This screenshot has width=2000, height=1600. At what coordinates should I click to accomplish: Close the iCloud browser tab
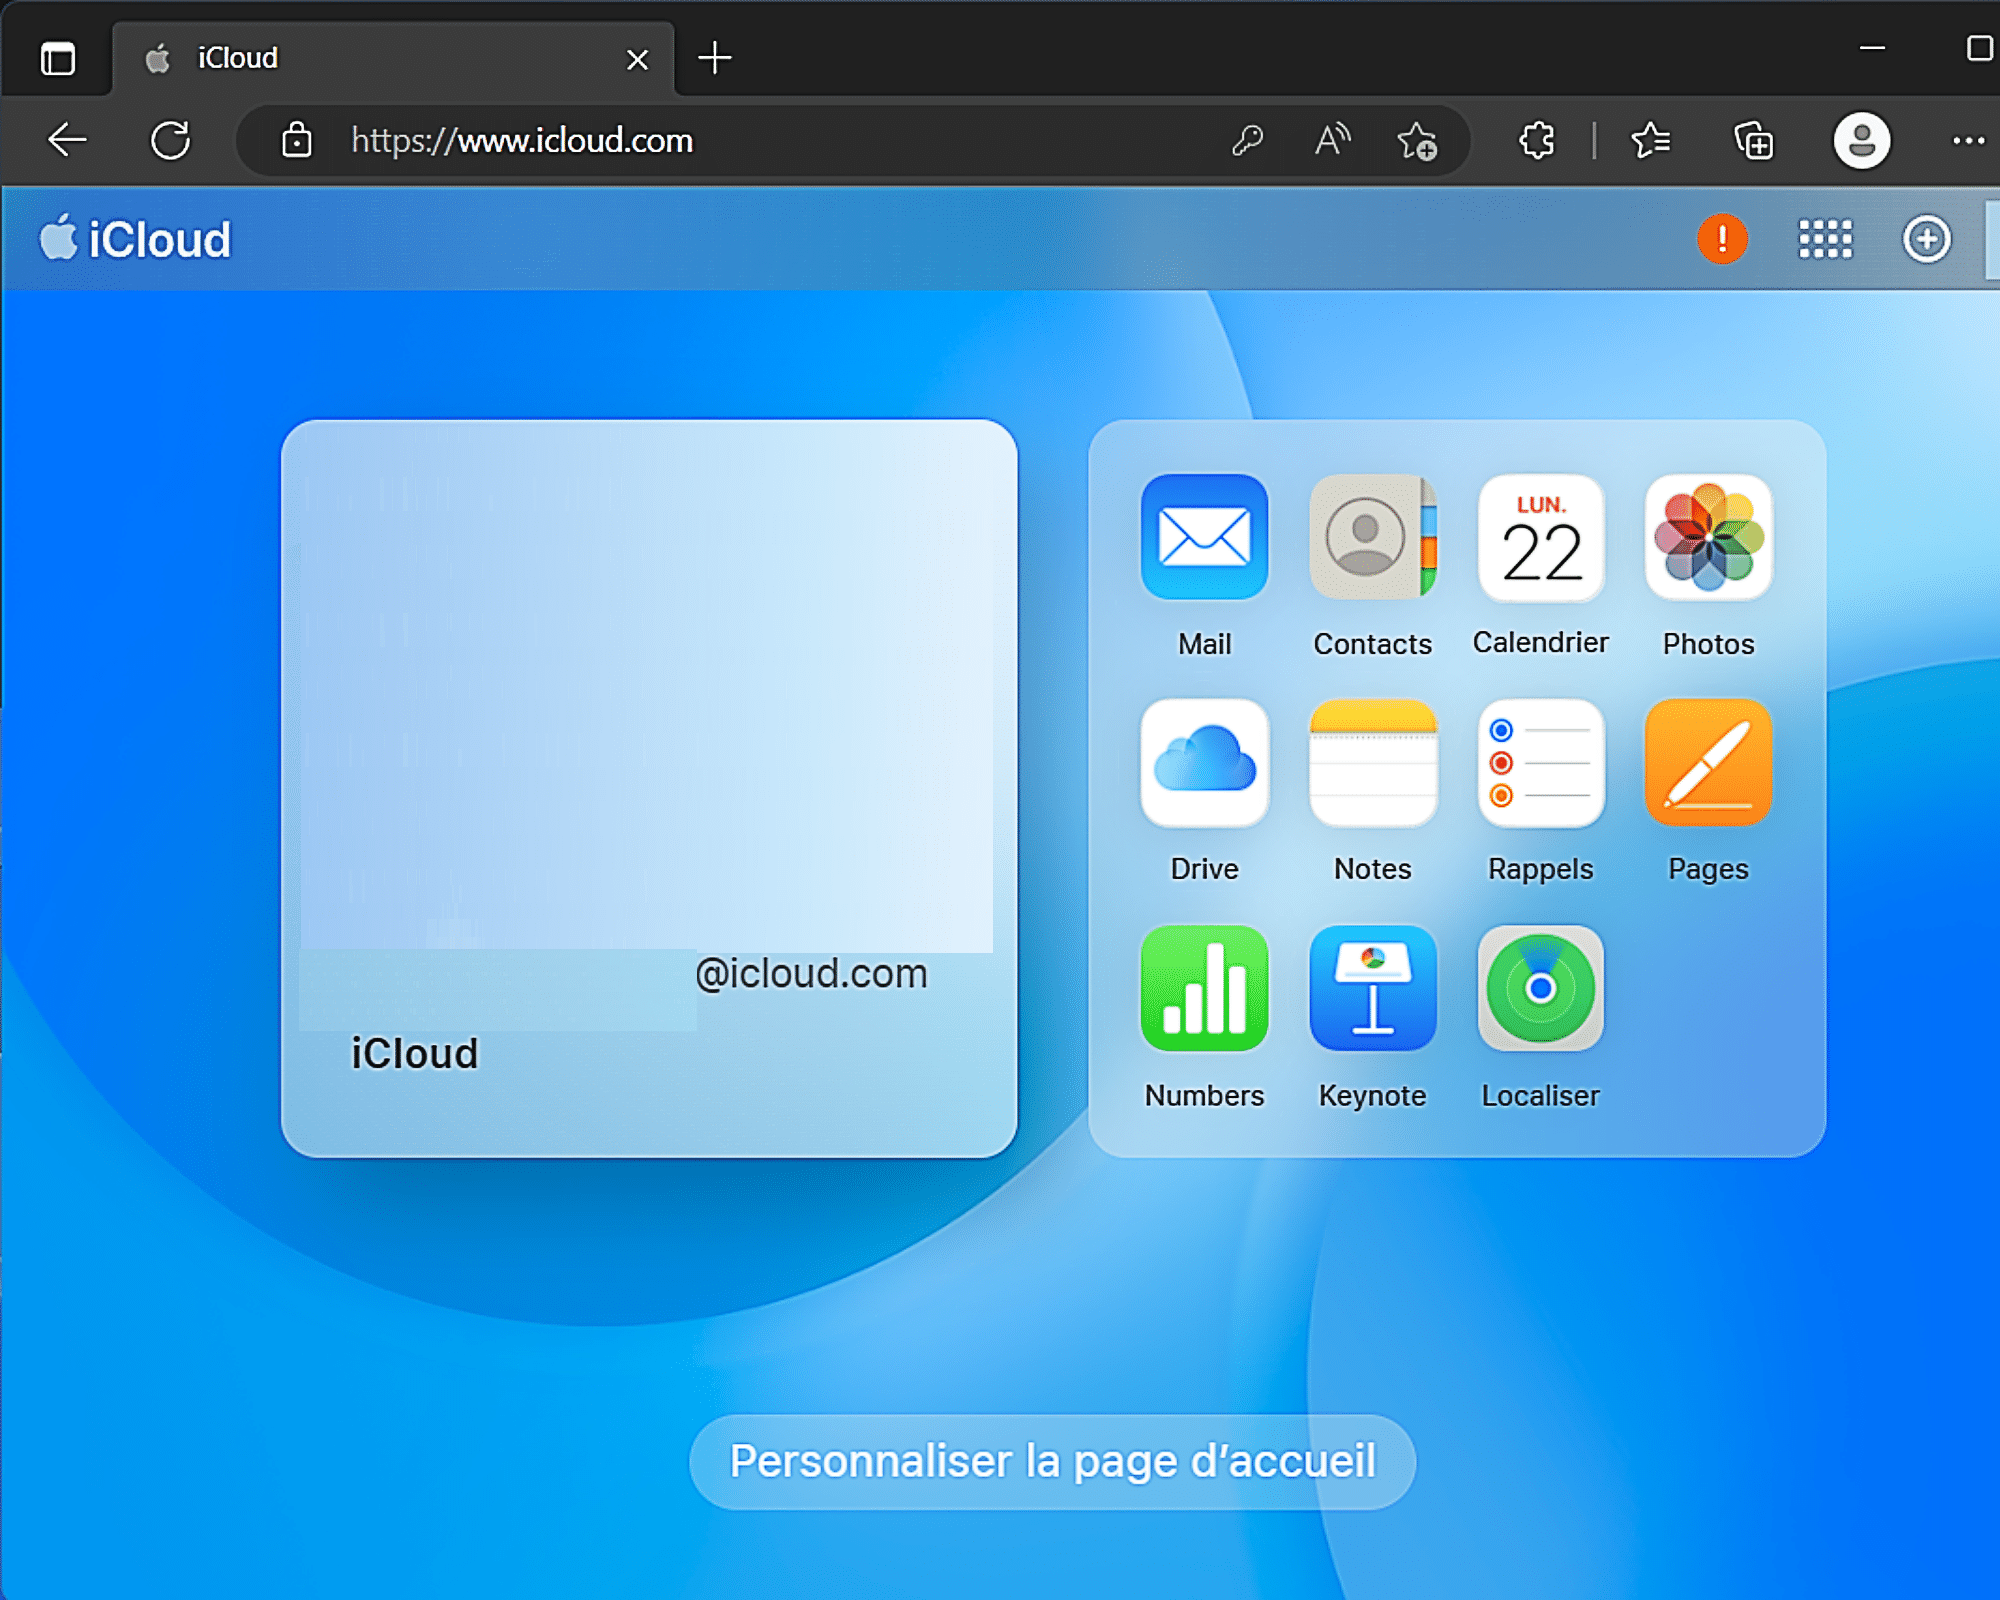pyautogui.click(x=637, y=59)
